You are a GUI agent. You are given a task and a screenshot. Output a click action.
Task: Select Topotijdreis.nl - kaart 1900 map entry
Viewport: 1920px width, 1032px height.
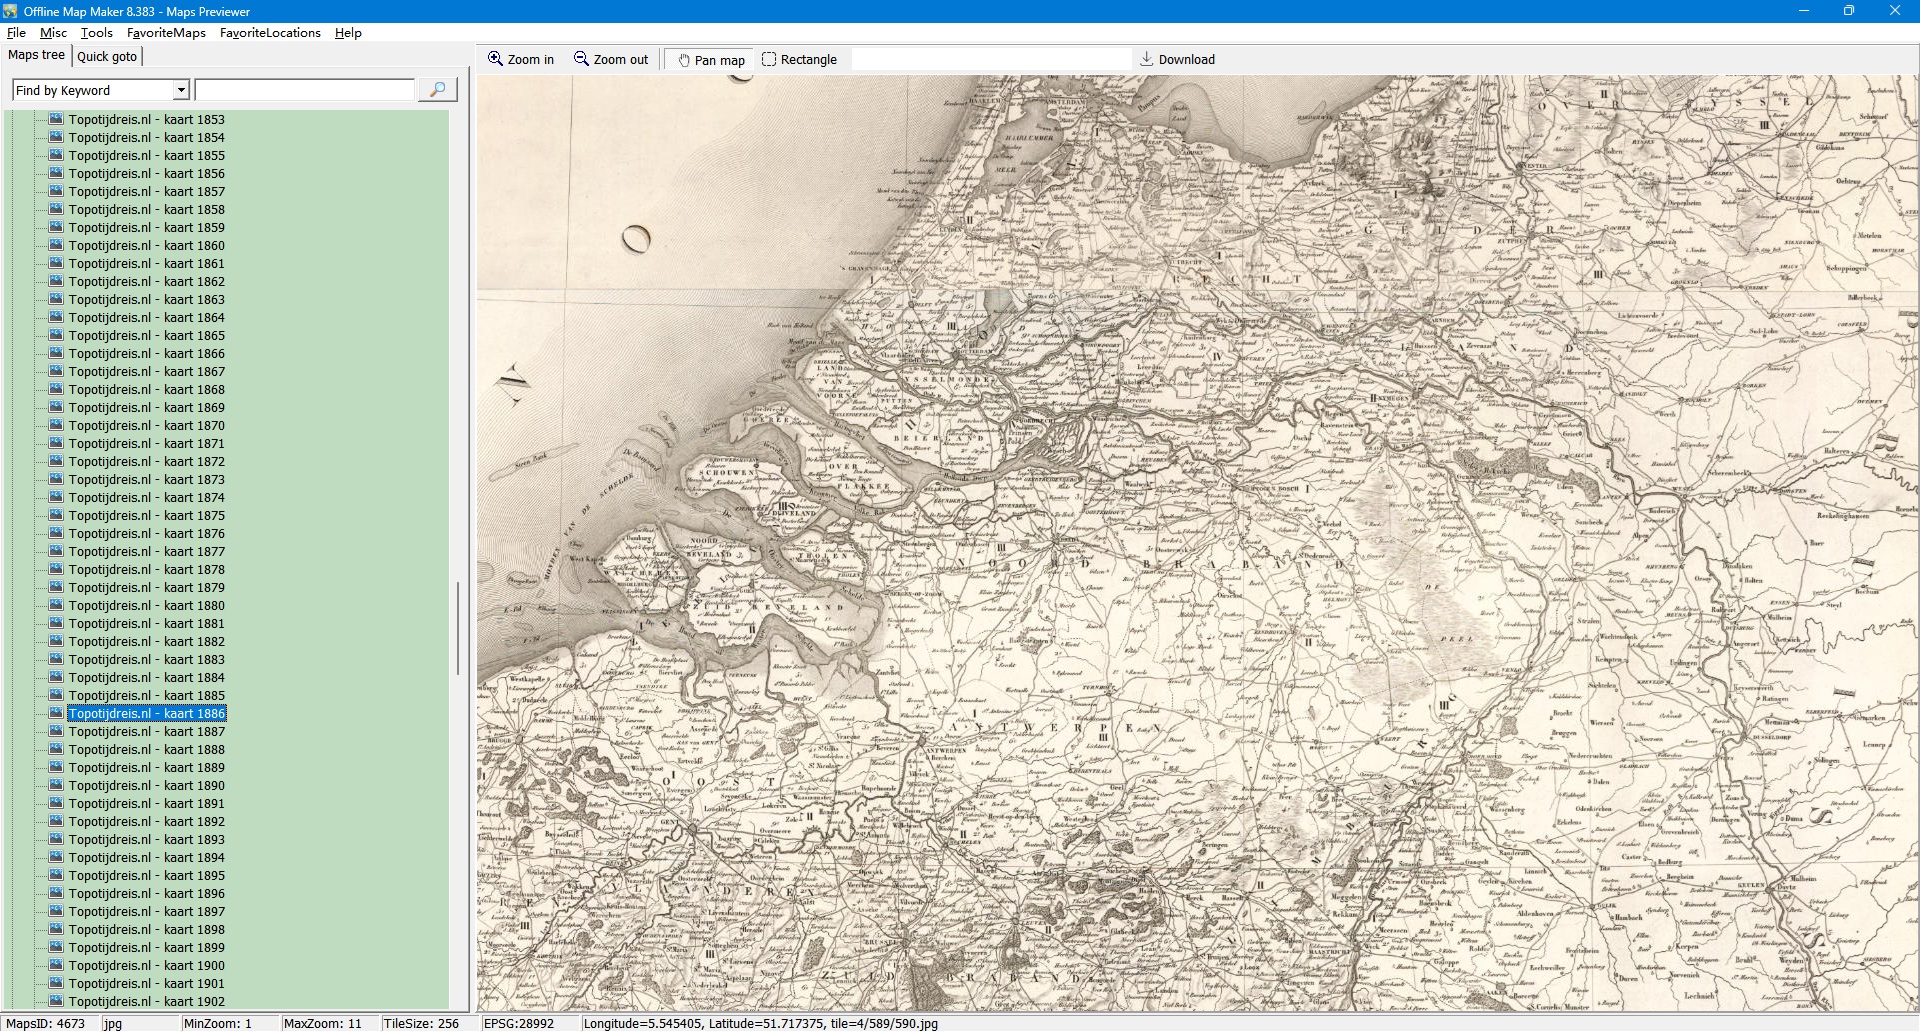point(147,965)
